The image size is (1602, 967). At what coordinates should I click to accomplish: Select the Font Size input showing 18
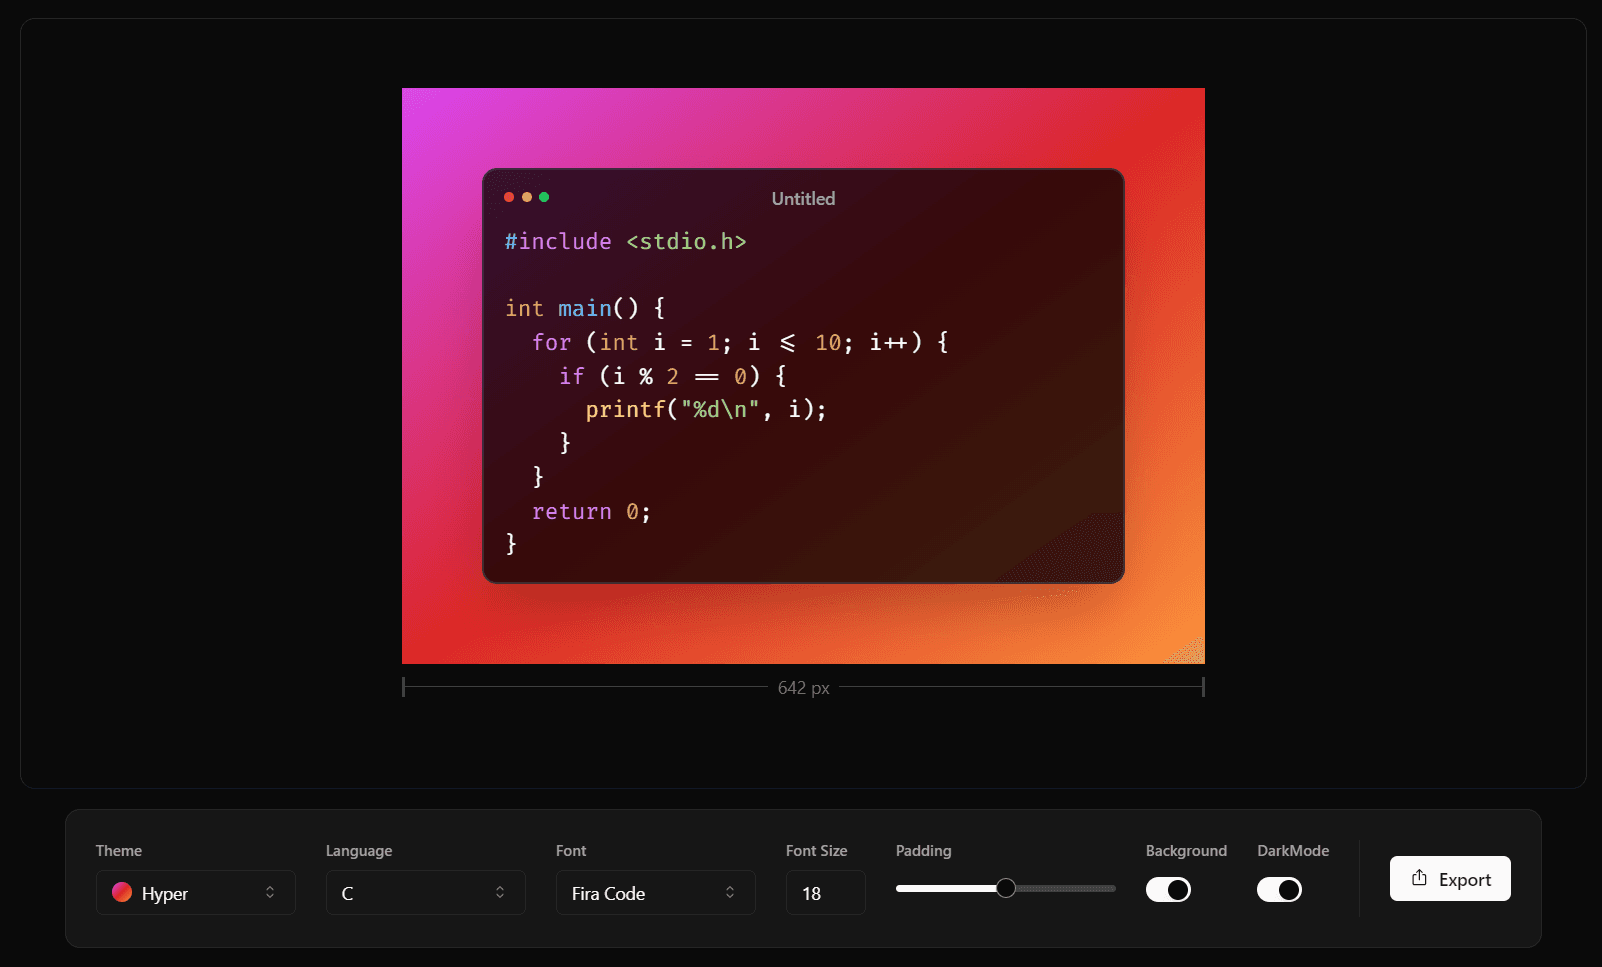[x=825, y=892]
